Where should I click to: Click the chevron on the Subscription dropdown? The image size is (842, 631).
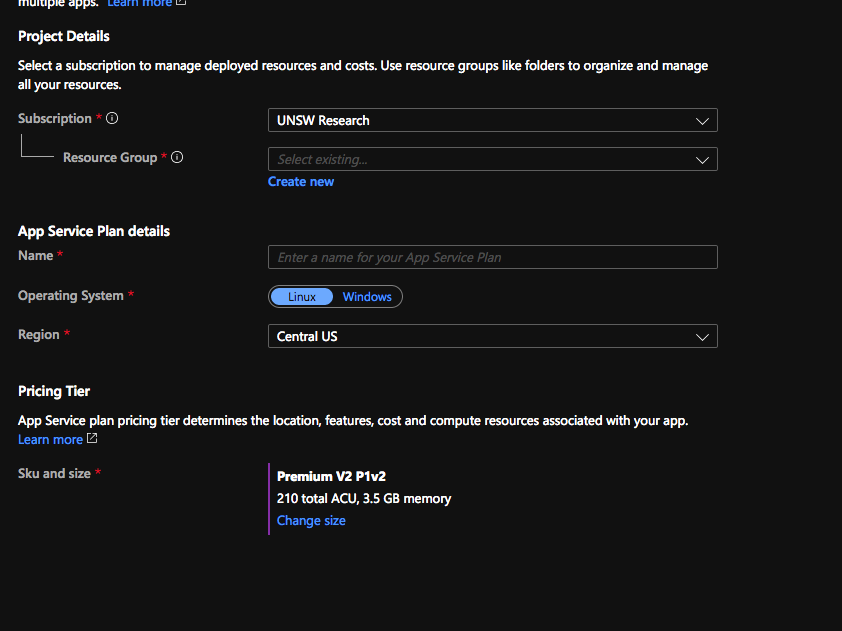(x=702, y=120)
